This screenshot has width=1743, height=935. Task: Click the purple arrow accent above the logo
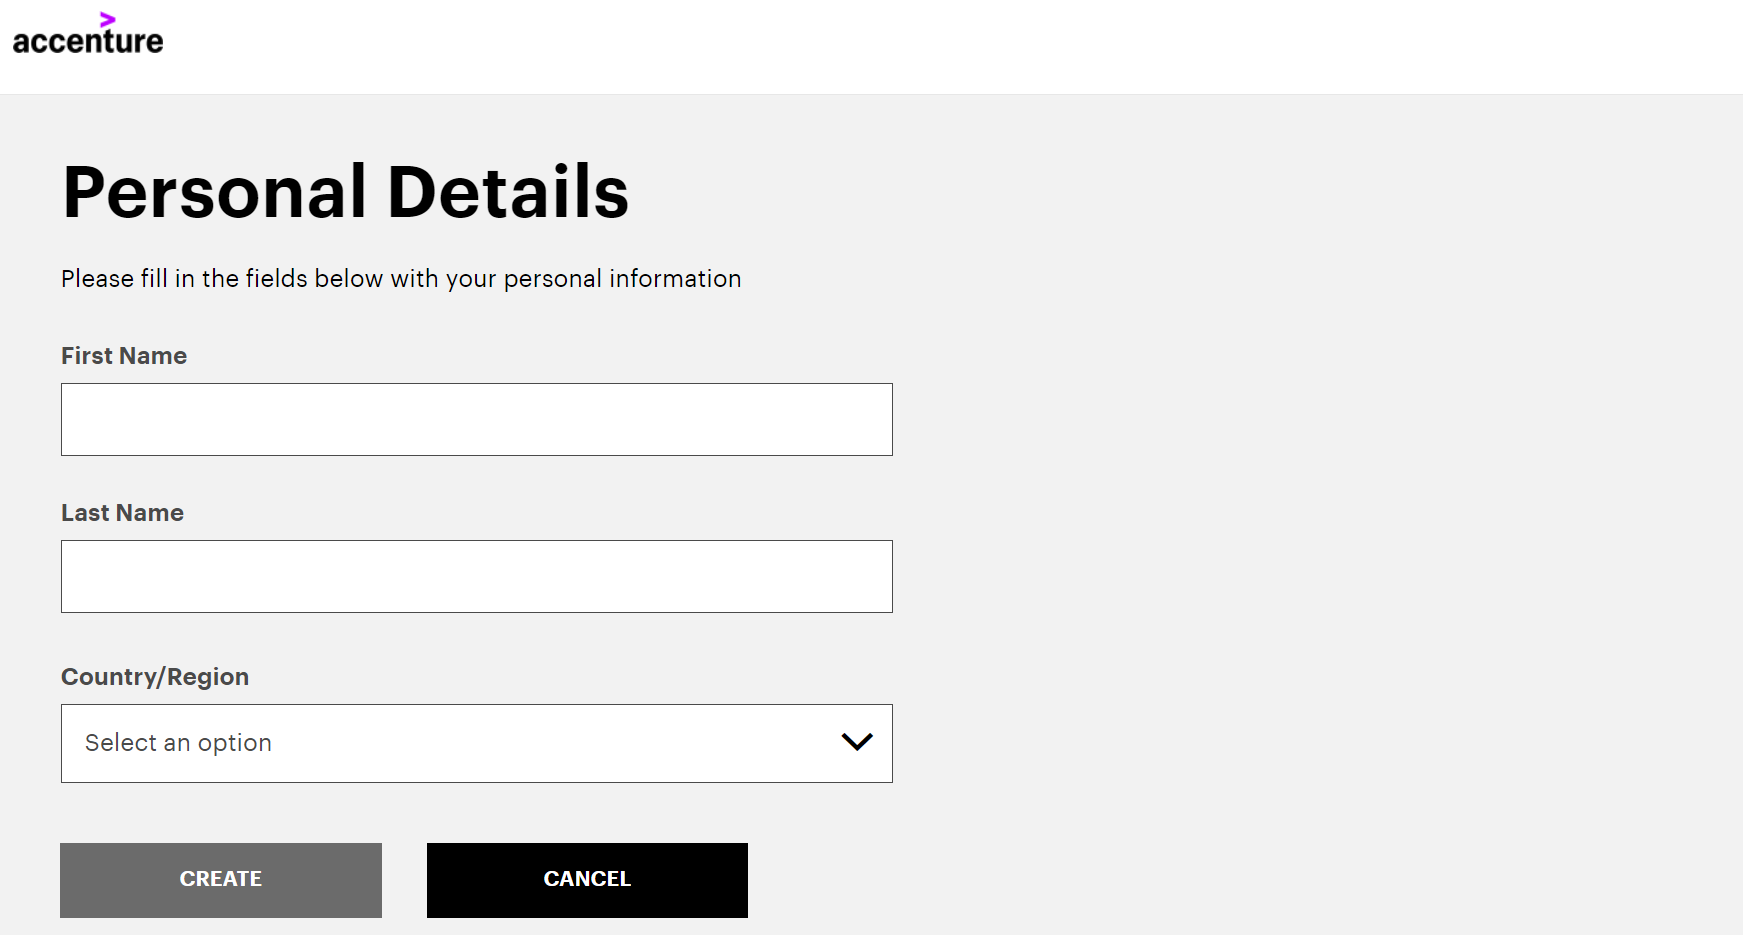pos(108,19)
